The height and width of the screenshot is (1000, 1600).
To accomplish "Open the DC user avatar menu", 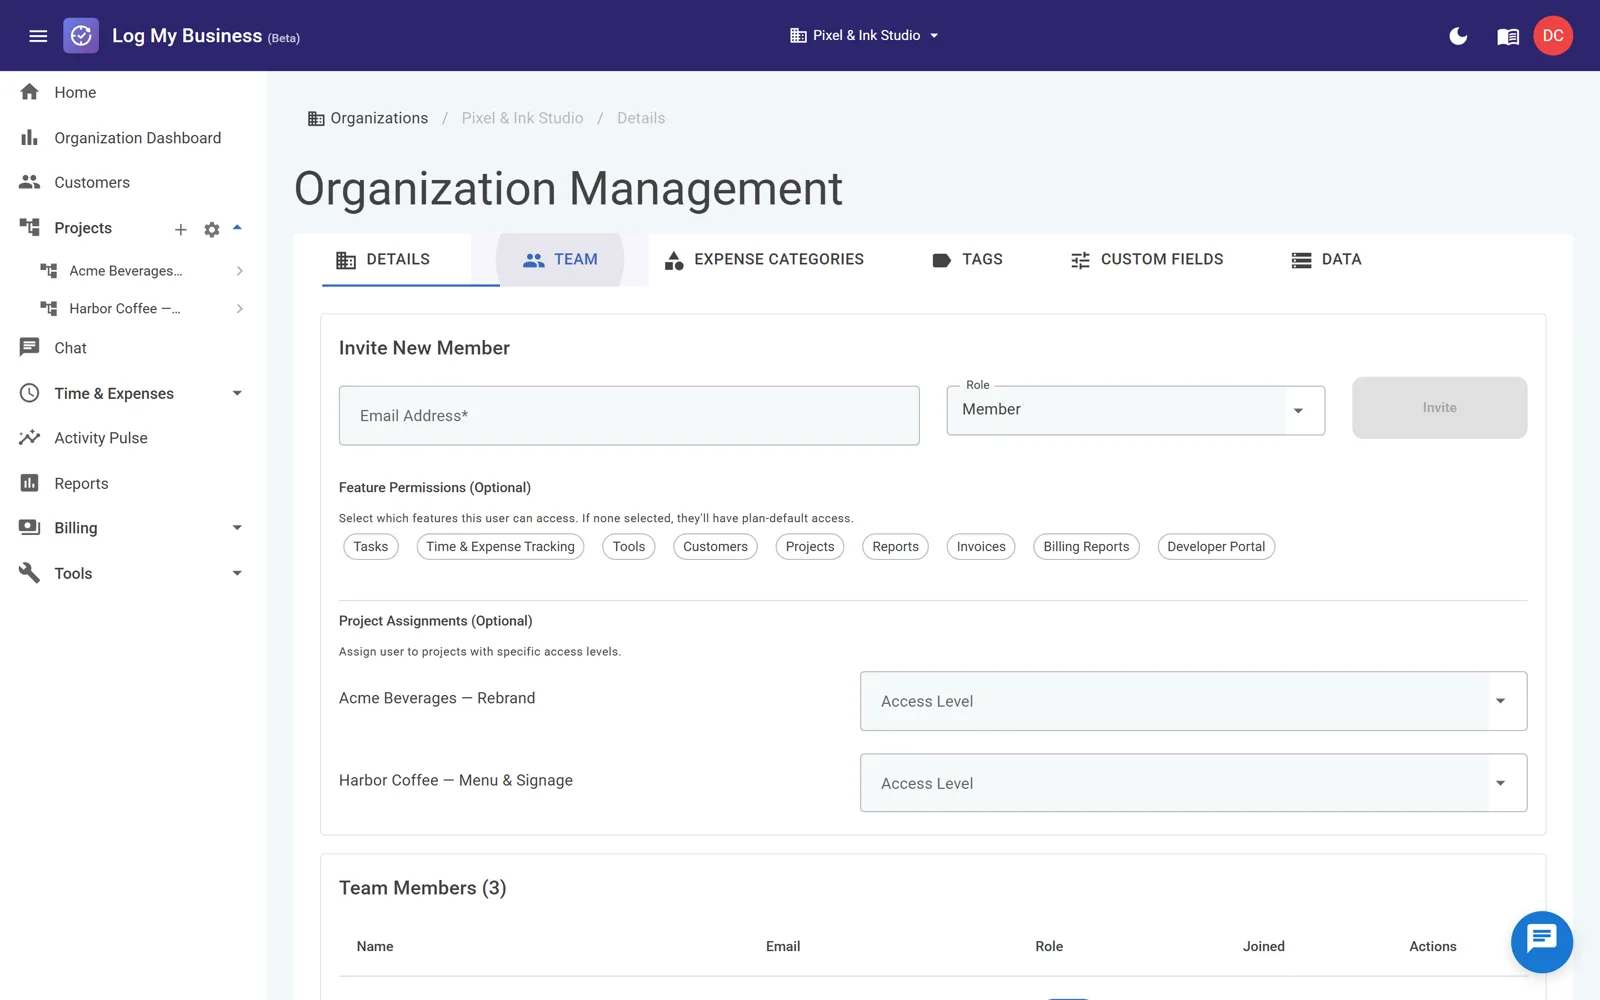I will tap(1553, 36).
